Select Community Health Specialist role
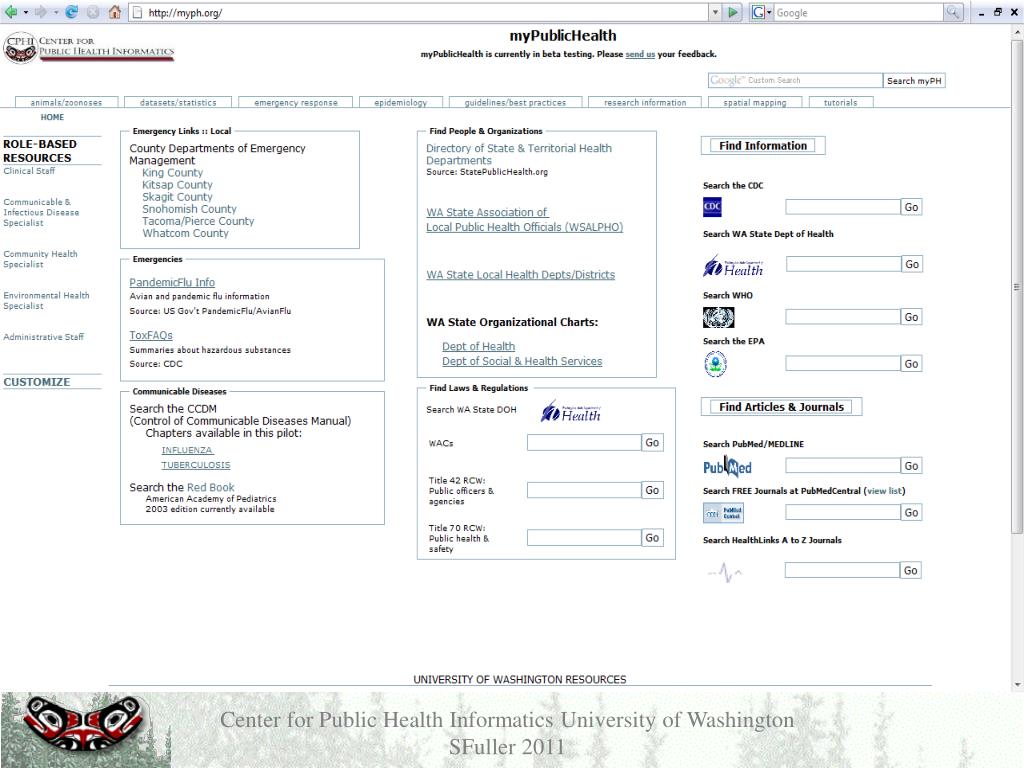This screenshot has height=768, width=1024. (x=40, y=259)
